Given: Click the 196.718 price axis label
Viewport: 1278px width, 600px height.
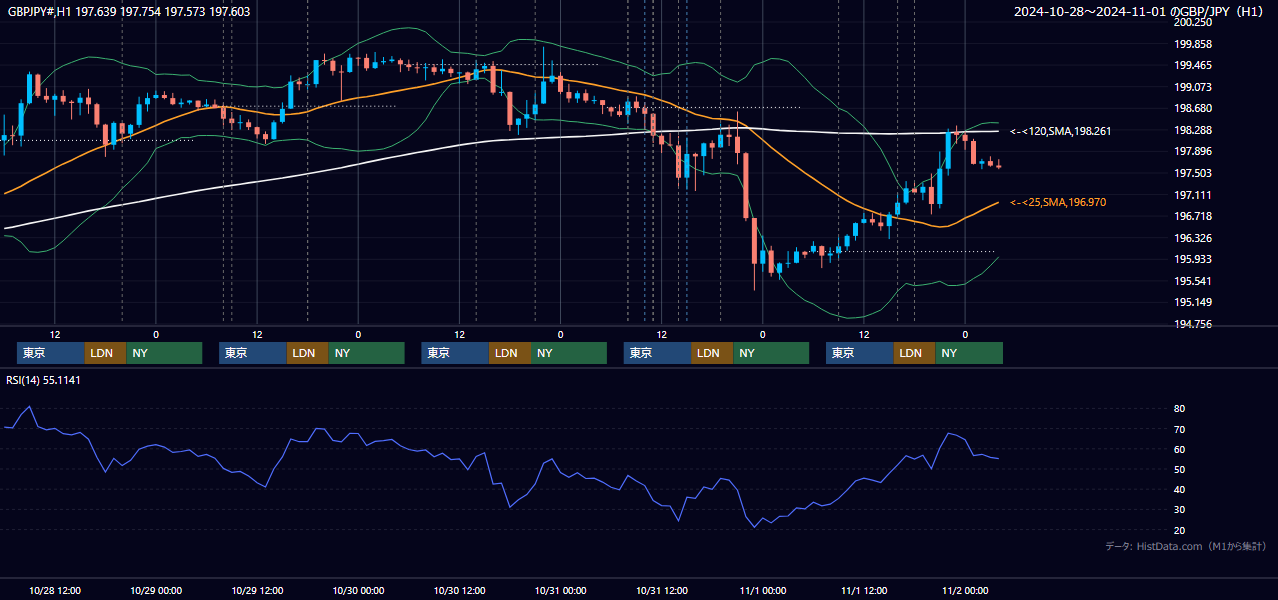Looking at the screenshot, I should point(1193,216).
